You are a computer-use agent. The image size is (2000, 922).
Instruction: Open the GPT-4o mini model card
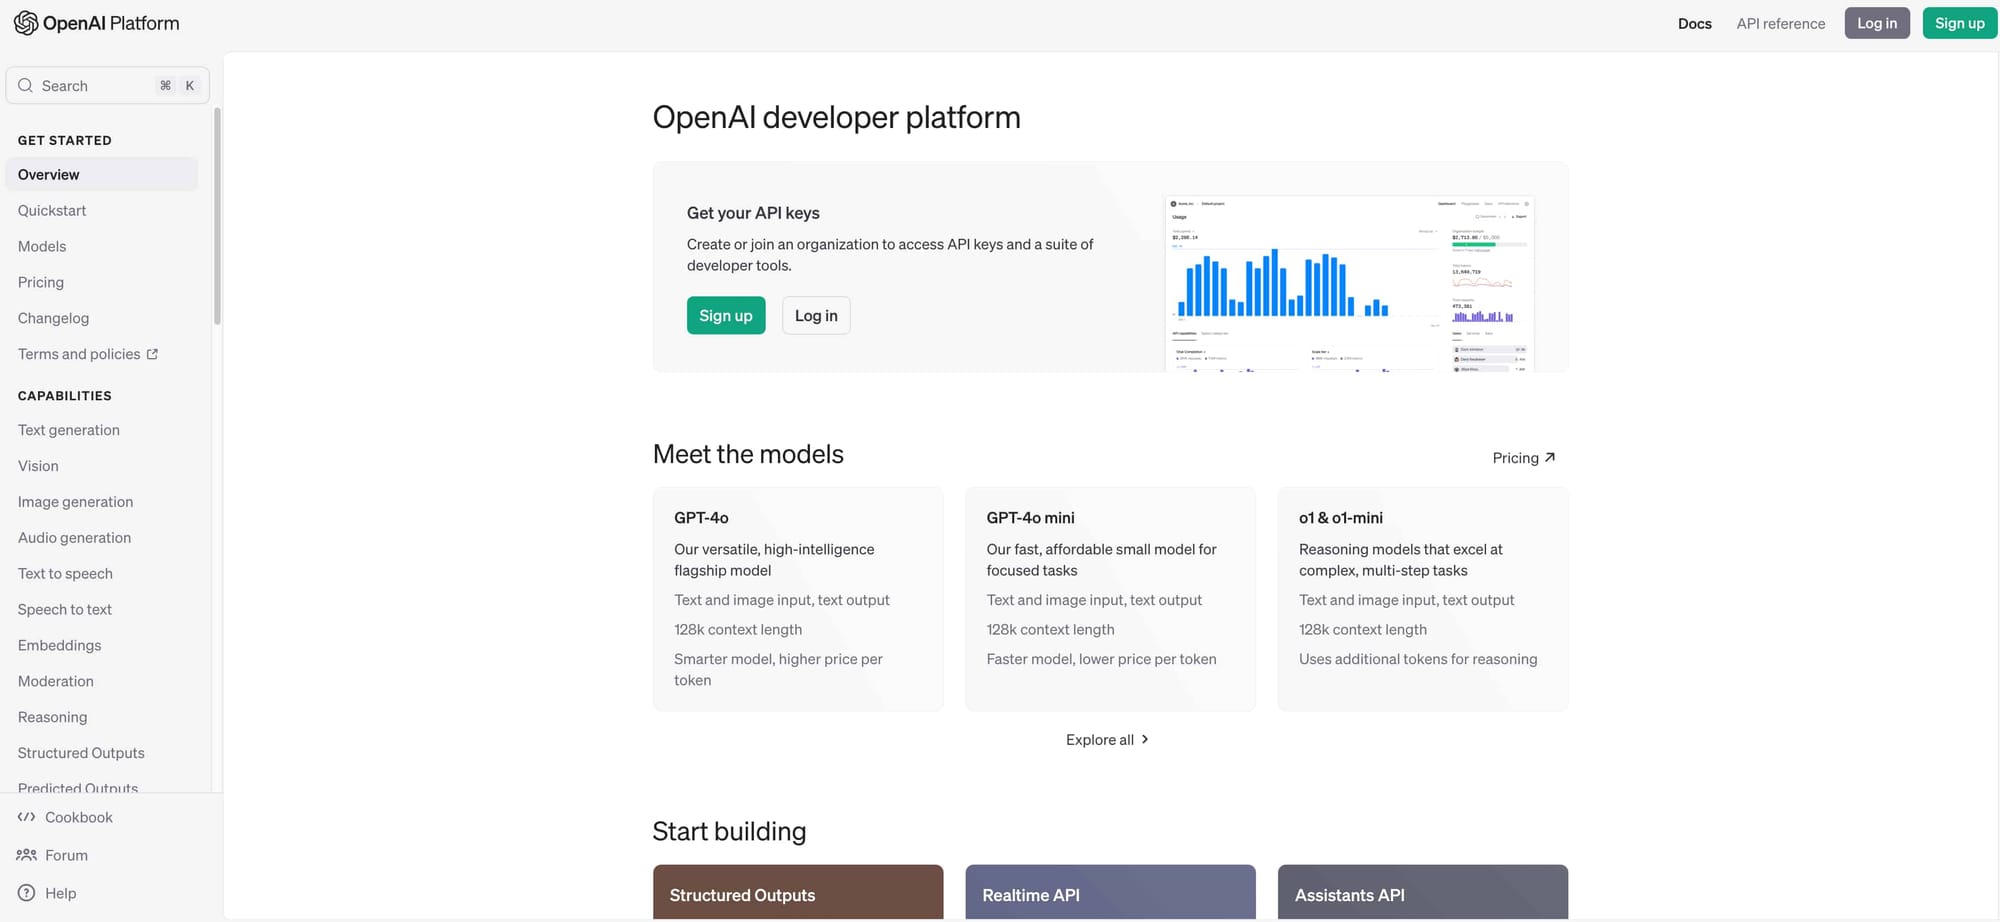(x=1110, y=599)
